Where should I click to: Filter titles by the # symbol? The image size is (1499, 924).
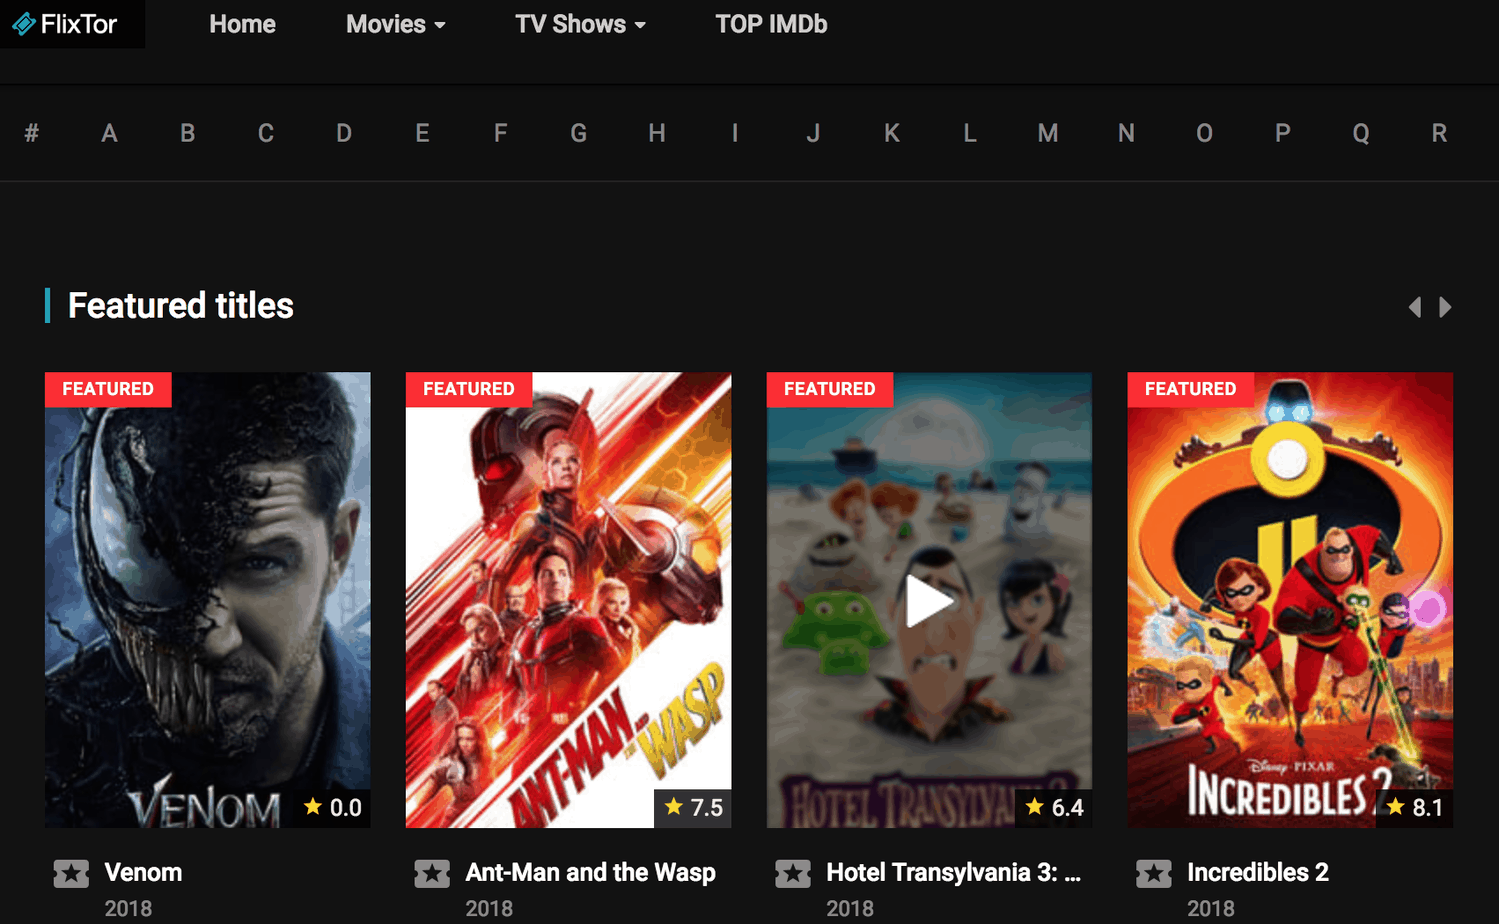tap(32, 133)
